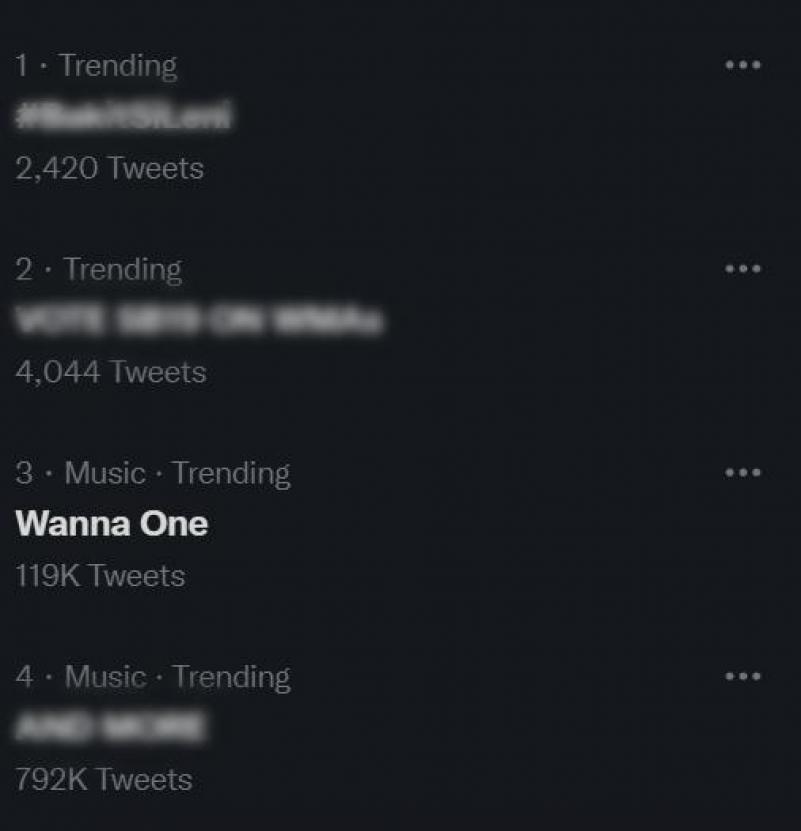Click the 792K Tweets count

(x=103, y=779)
